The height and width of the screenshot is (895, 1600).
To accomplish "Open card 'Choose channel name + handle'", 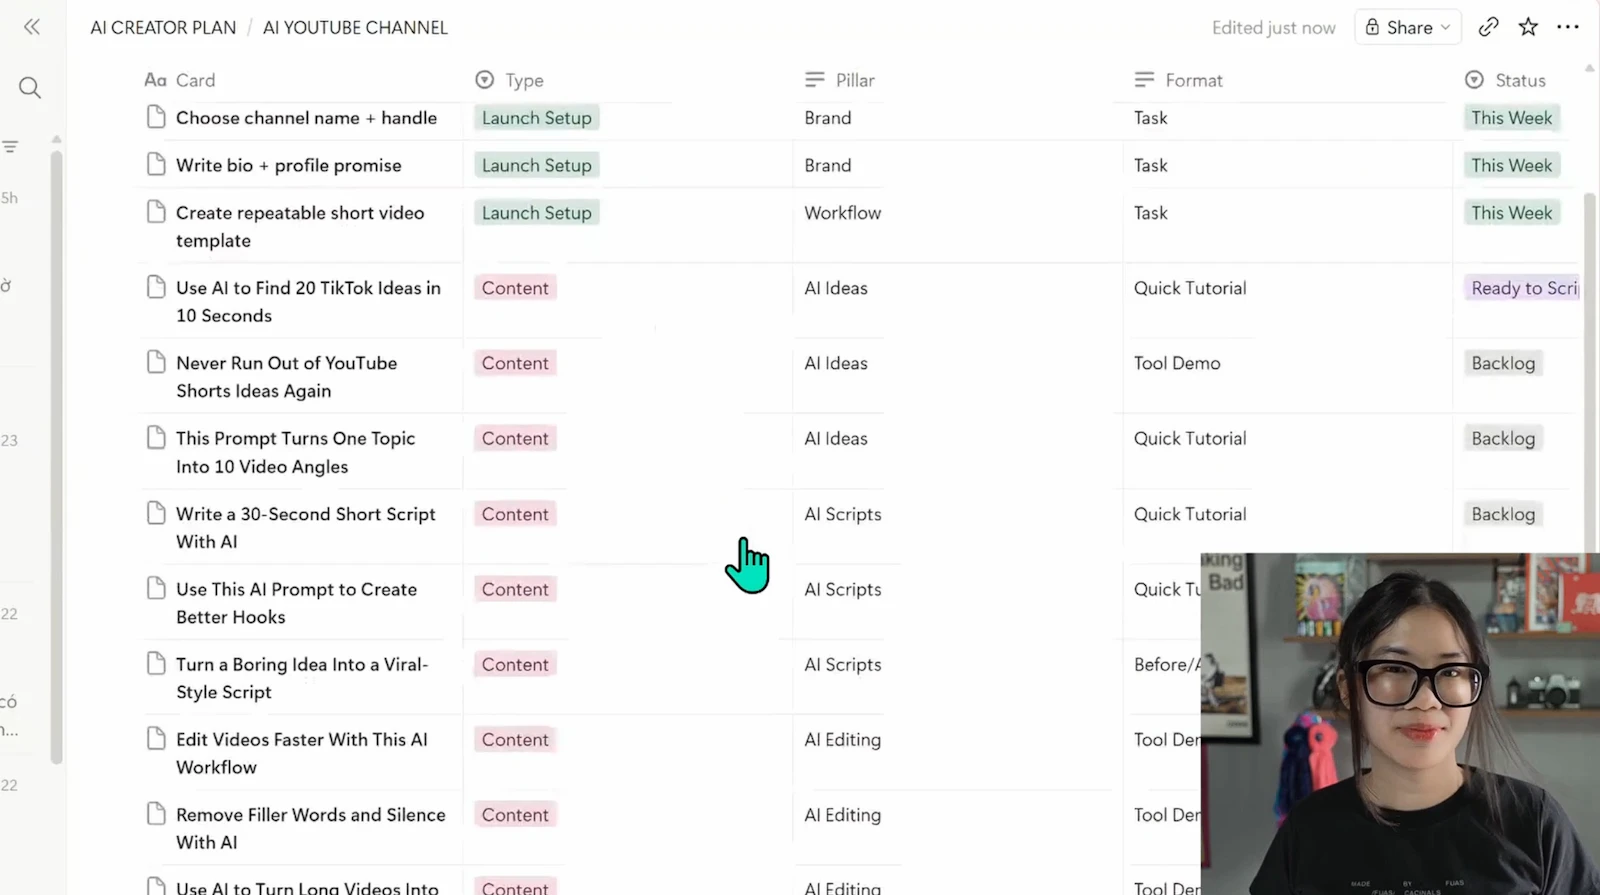I will (x=306, y=118).
